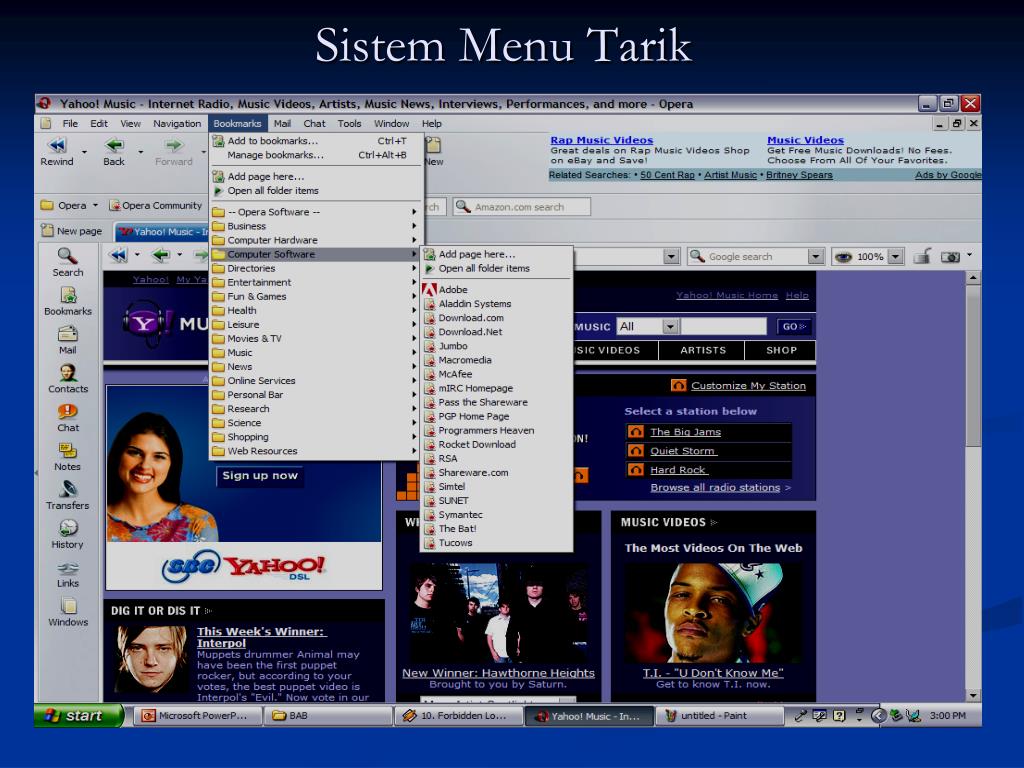Open the Rewind button dropdown arrow
The width and height of the screenshot is (1024, 768).
point(84,152)
